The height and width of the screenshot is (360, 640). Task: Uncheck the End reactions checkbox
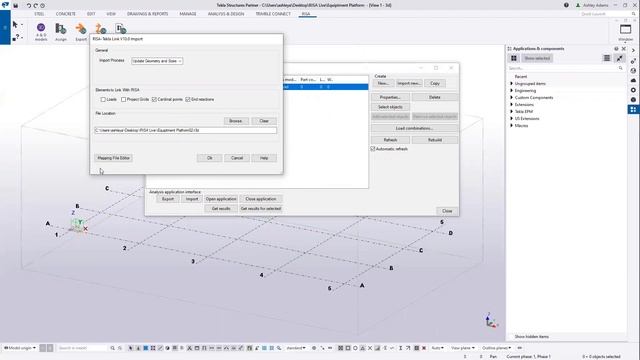[x=188, y=100]
